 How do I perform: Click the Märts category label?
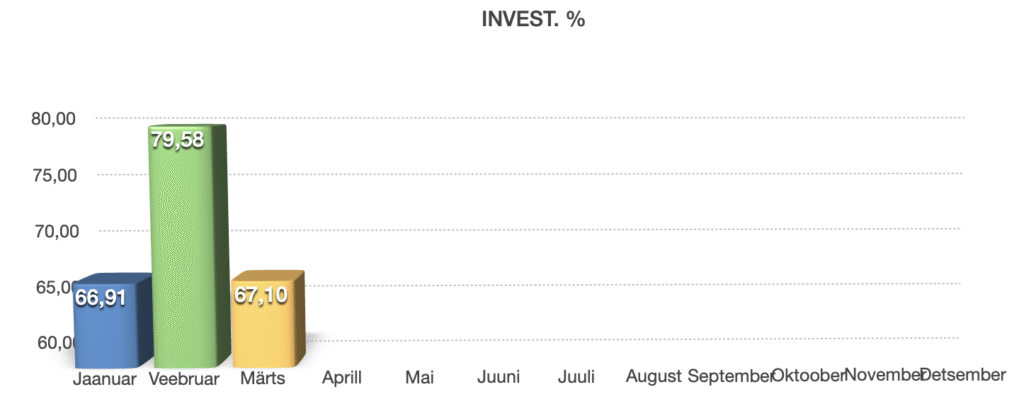click(263, 378)
